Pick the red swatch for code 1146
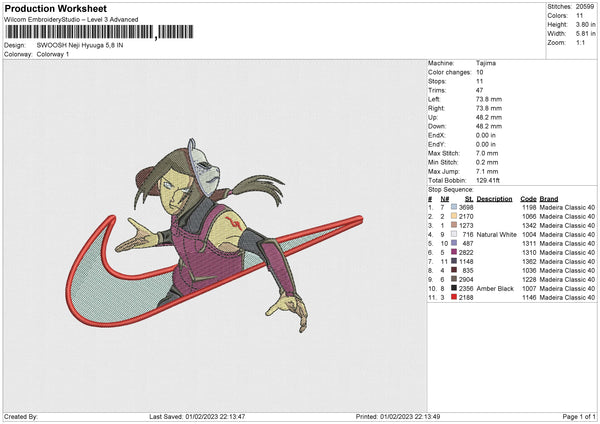 click(454, 297)
